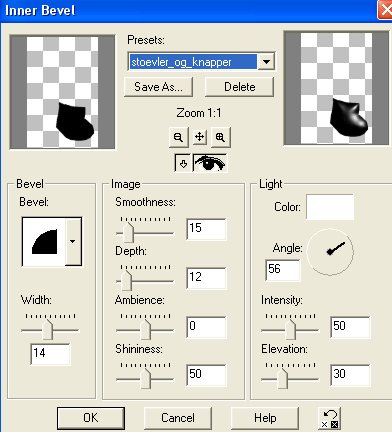The width and height of the screenshot is (392, 432).
Task: Click the zoom out magnifier icon
Action: tap(178, 137)
